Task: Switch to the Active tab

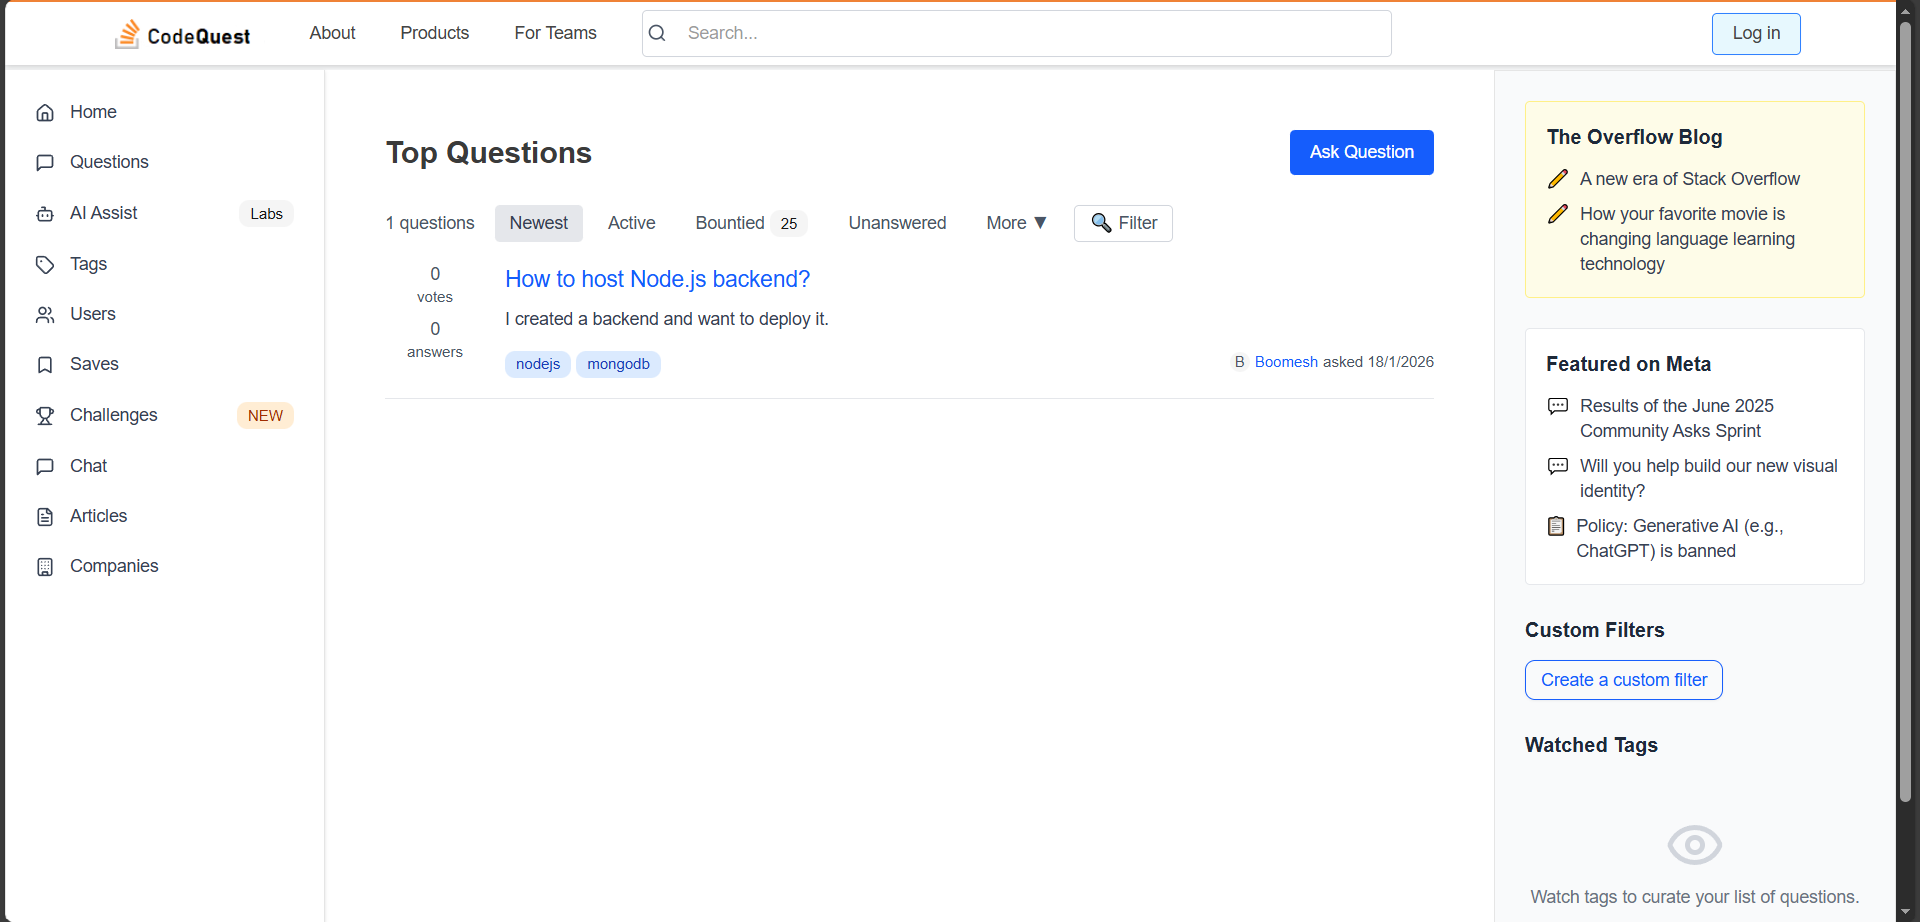Action: (631, 223)
